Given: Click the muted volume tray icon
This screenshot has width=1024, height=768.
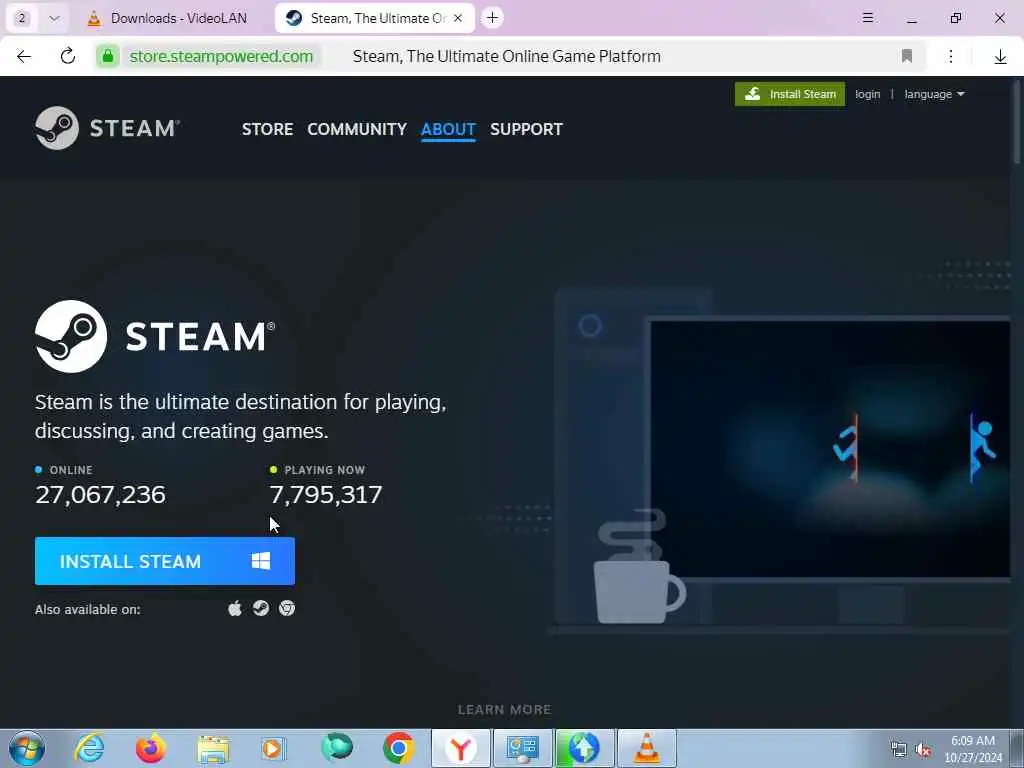Looking at the screenshot, I should (x=923, y=750).
